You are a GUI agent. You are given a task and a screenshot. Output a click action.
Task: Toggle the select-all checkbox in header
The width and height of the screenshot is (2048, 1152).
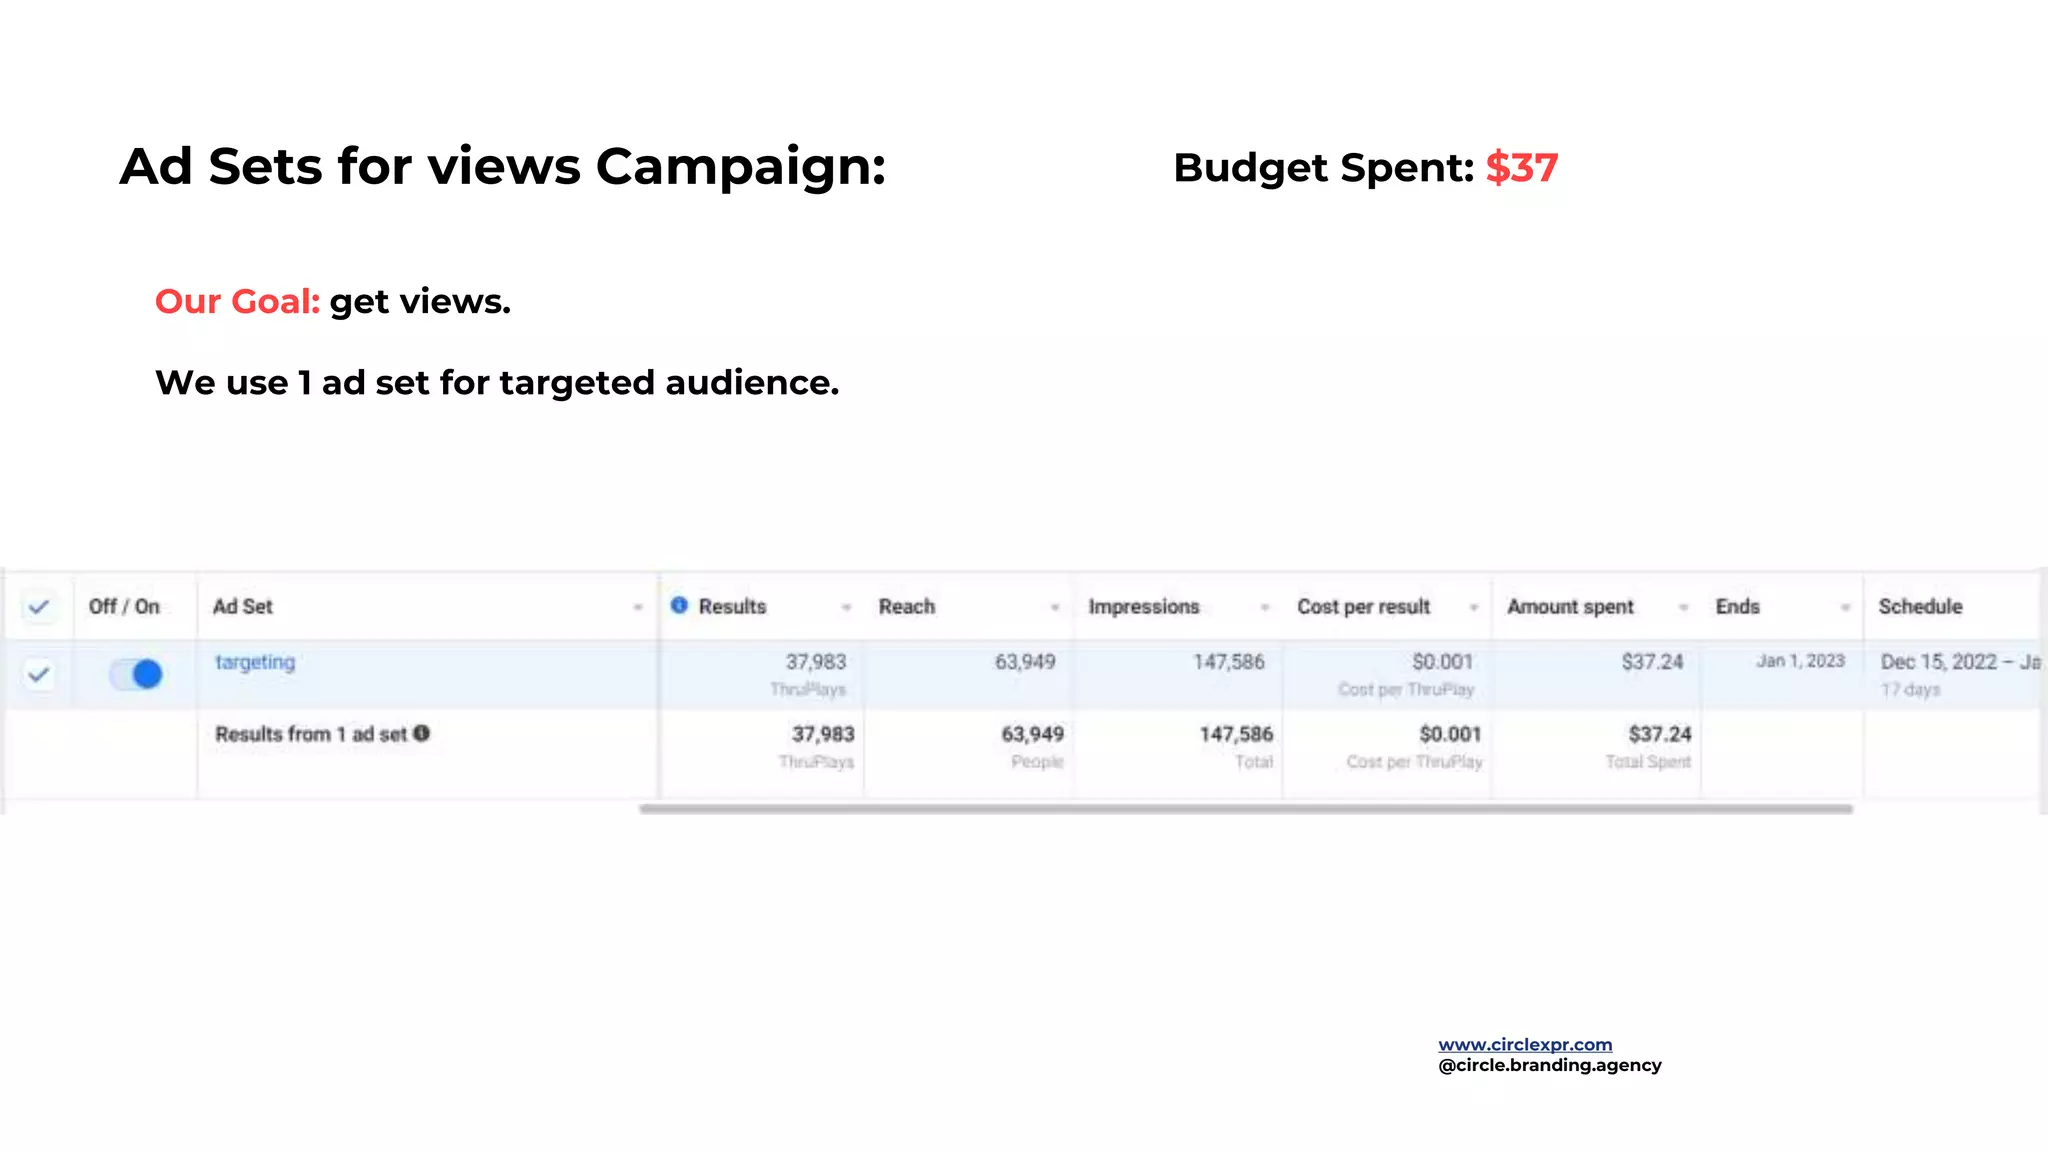point(39,607)
